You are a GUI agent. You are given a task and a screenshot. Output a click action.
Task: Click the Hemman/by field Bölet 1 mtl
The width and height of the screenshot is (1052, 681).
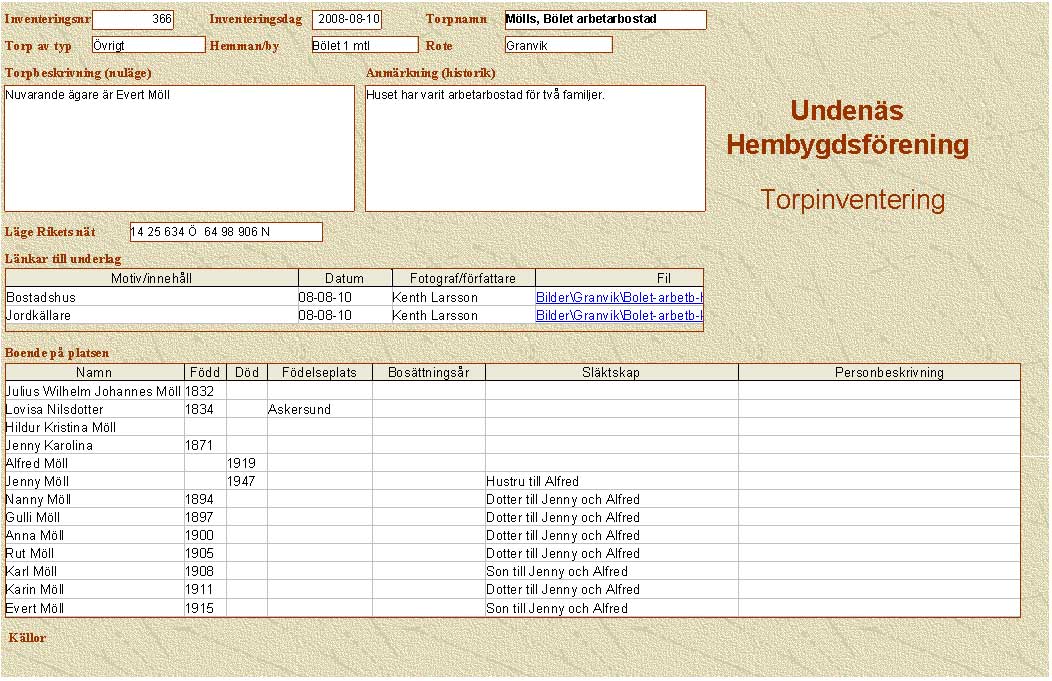364,45
